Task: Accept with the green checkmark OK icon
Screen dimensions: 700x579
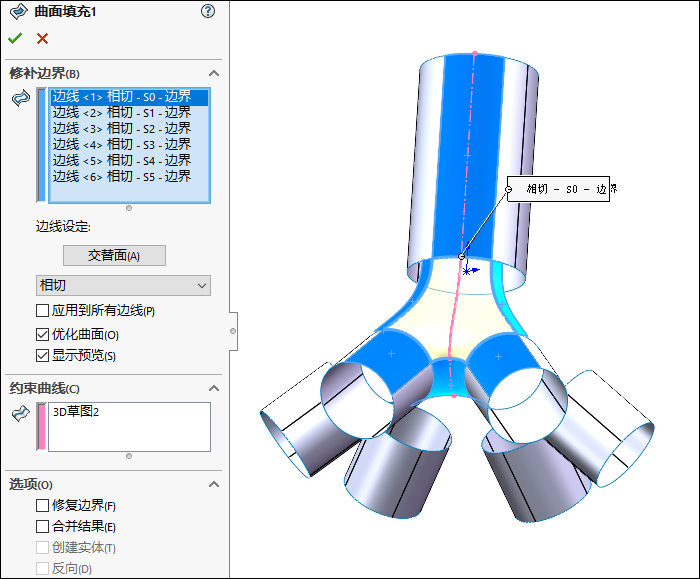Action: coord(15,38)
